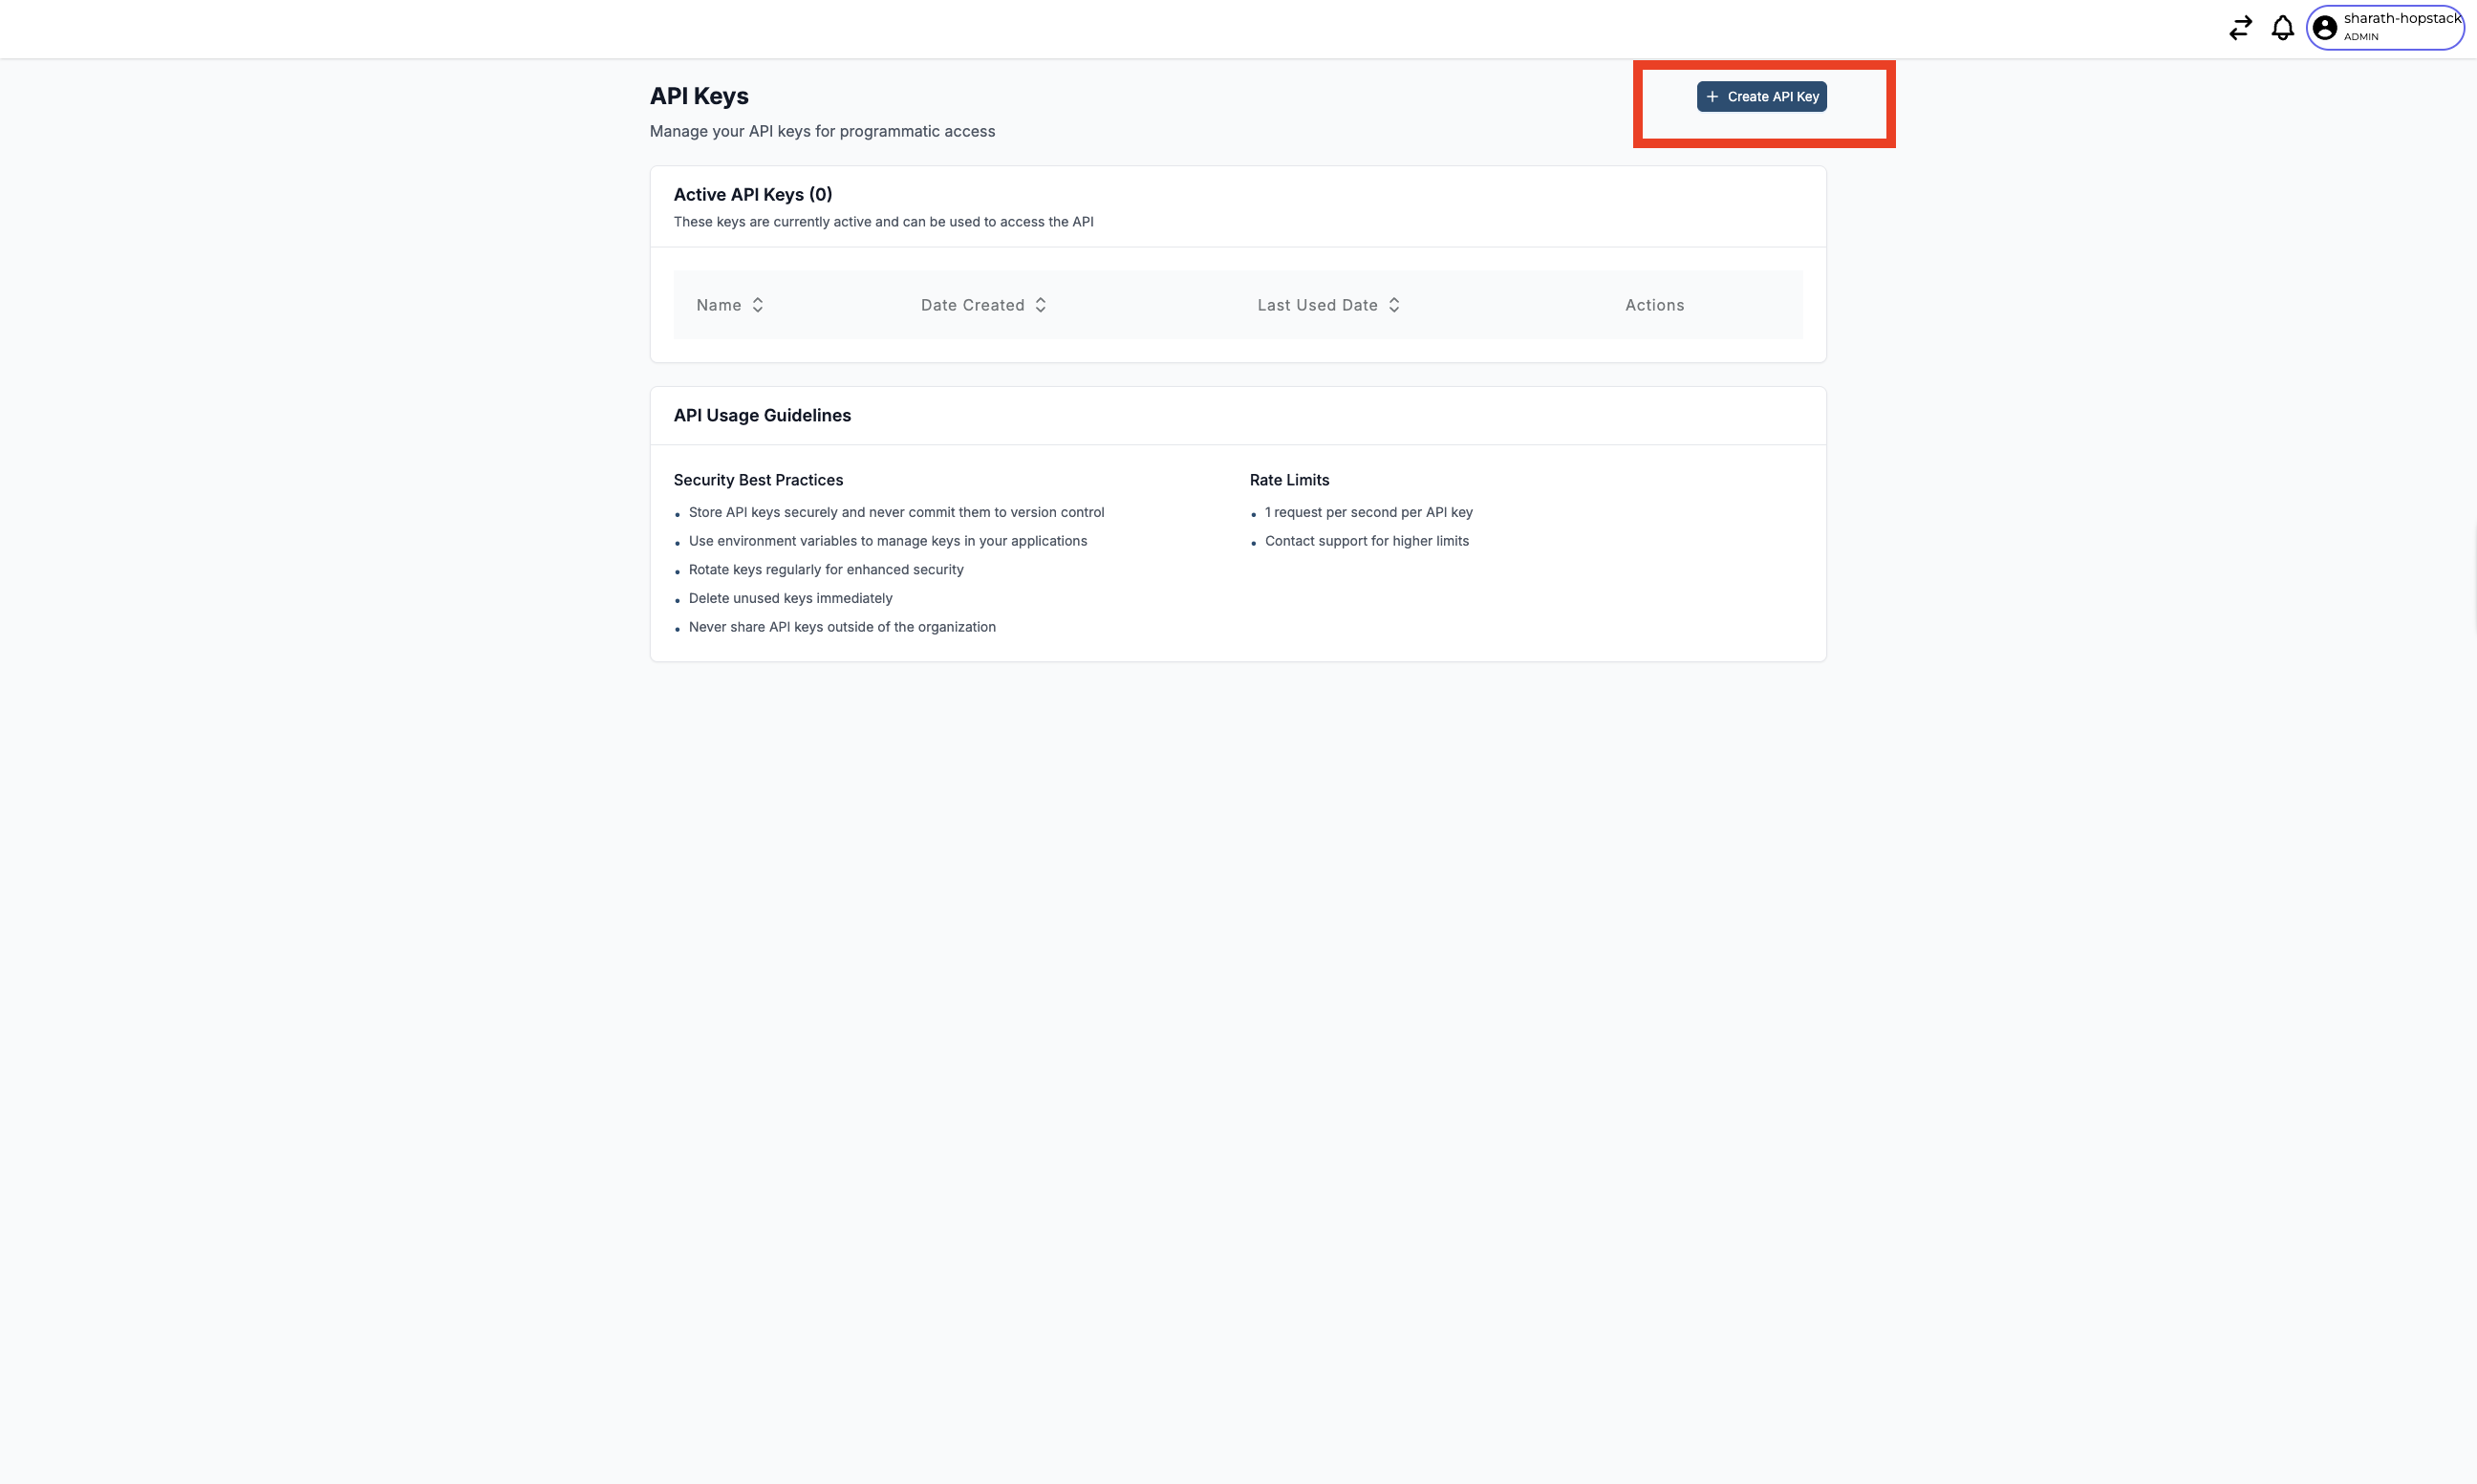
Task: Click the Last Used Date header text
Action: point(1317,305)
